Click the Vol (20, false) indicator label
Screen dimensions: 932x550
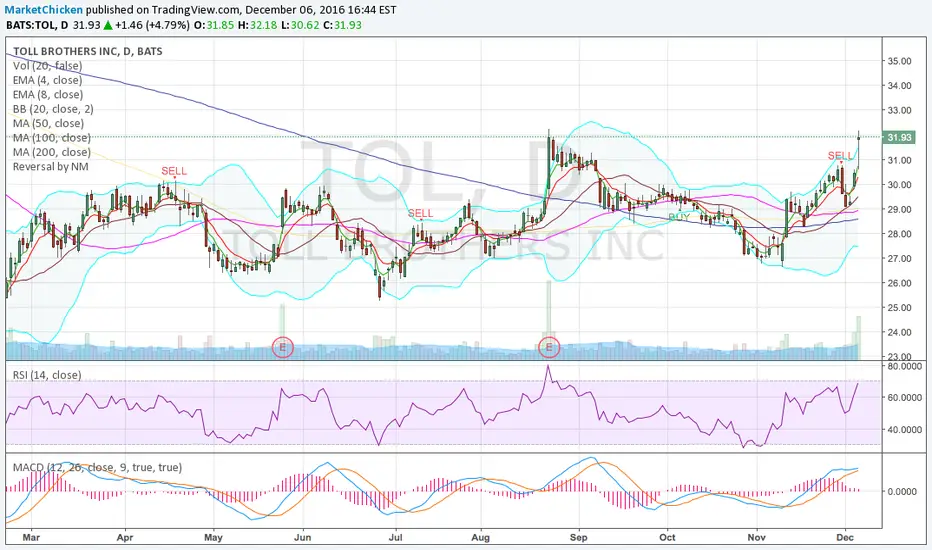(x=48, y=66)
